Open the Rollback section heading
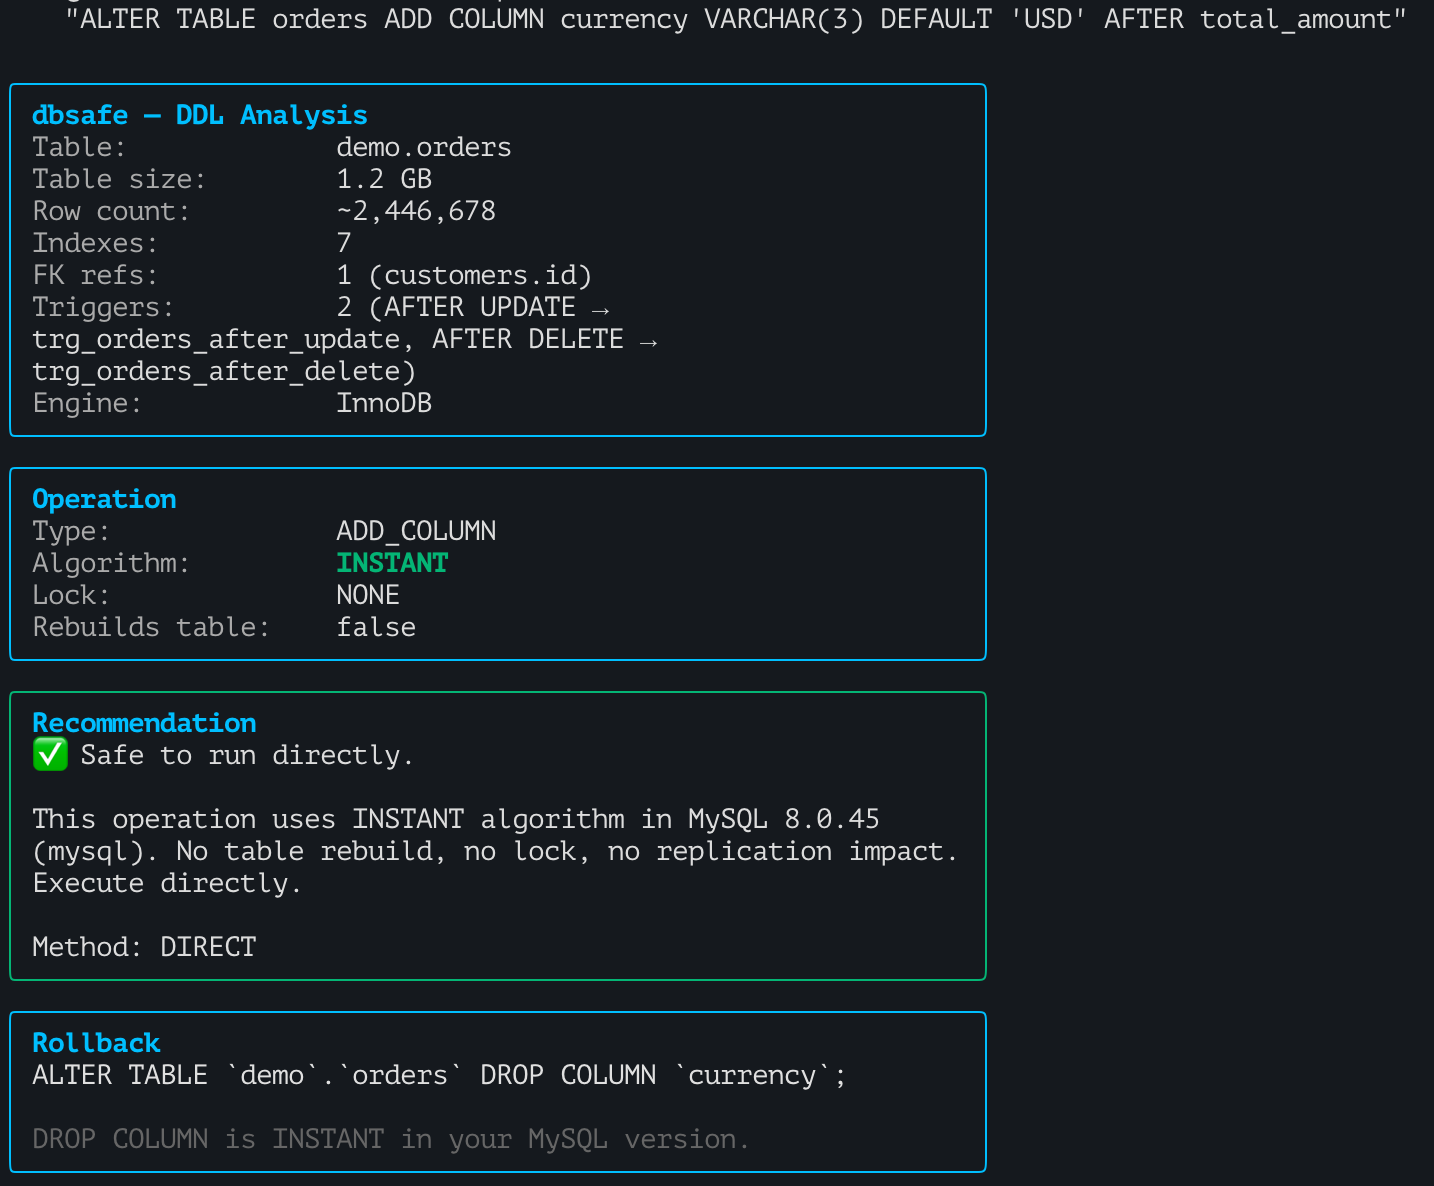Screen dimensions: 1434x1186 96,1042
